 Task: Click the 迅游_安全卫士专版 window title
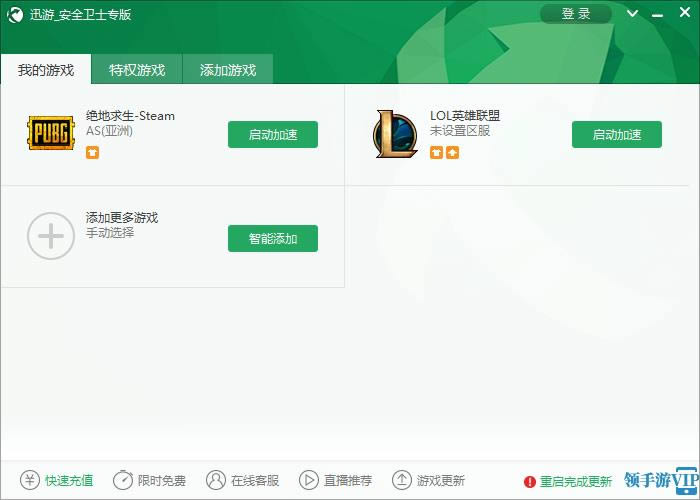click(80, 15)
